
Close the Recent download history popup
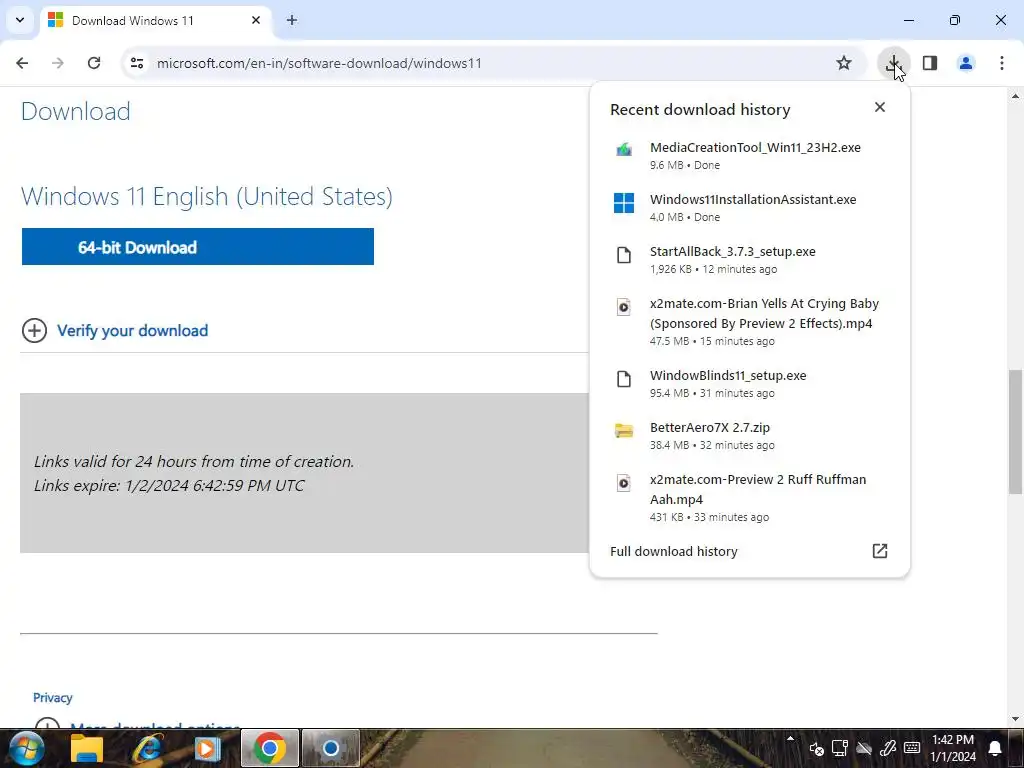click(880, 107)
